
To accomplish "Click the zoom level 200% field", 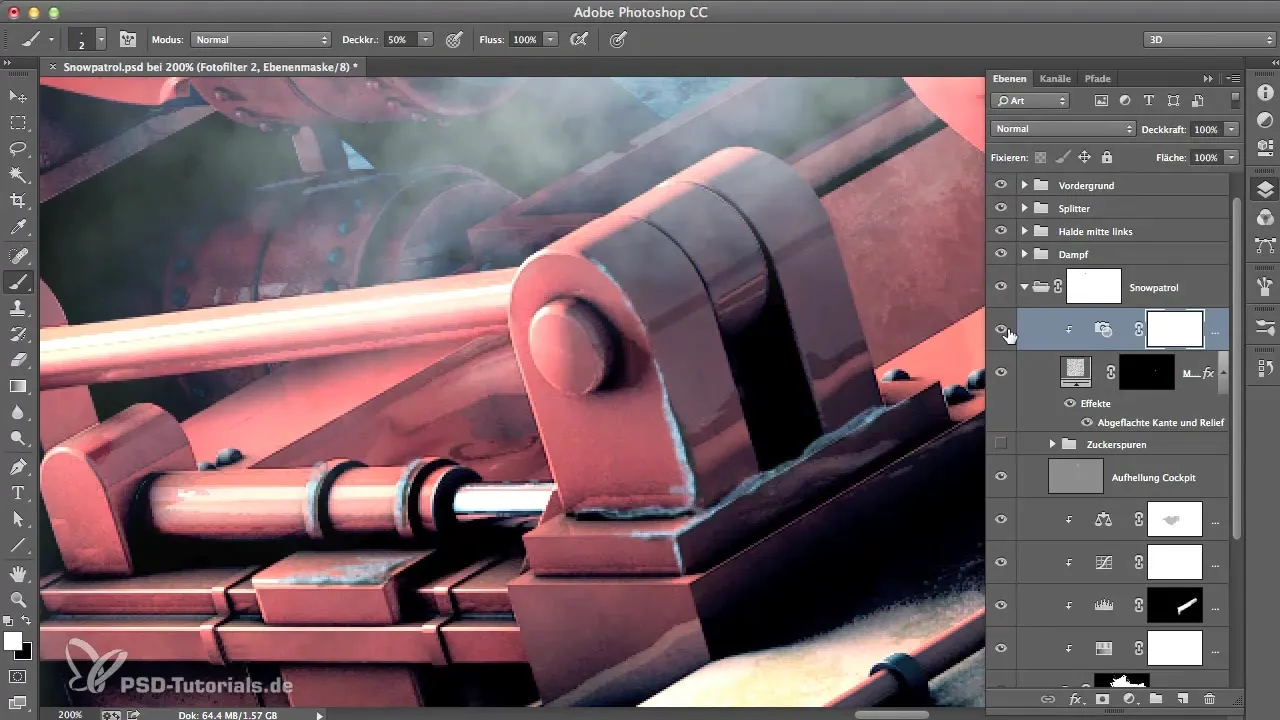I will (70, 714).
